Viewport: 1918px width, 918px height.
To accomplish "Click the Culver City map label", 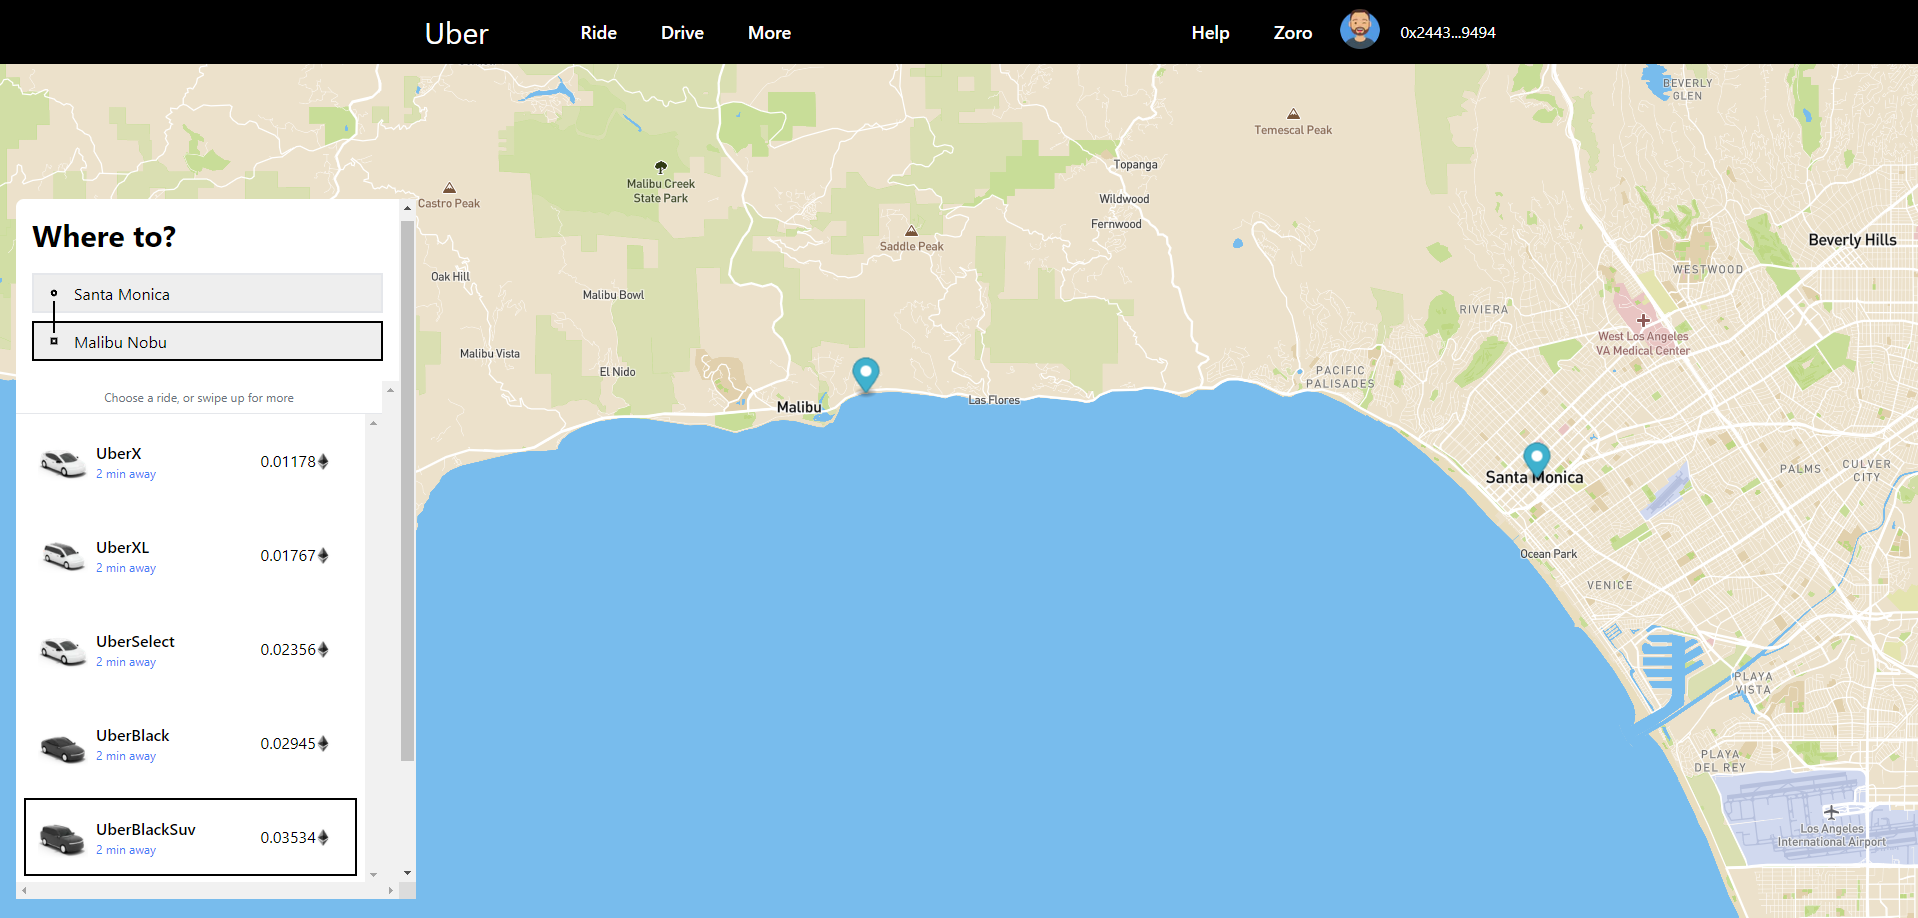I will point(1866,471).
